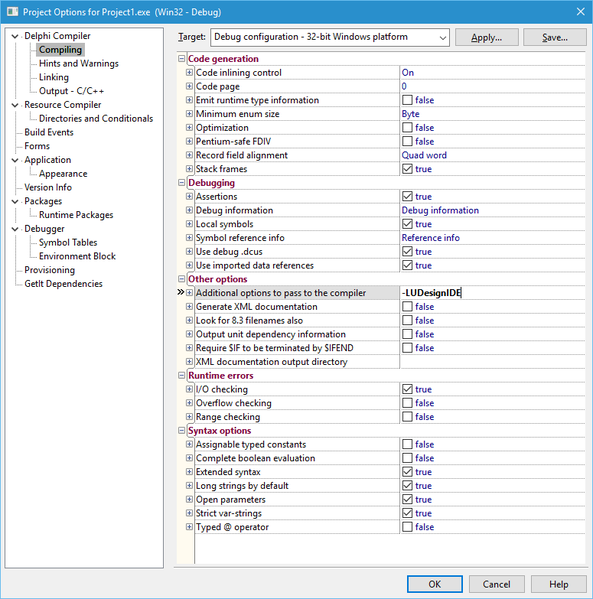Expand plus icon for Extended syntax
The image size is (593, 599).
pos(189,471)
